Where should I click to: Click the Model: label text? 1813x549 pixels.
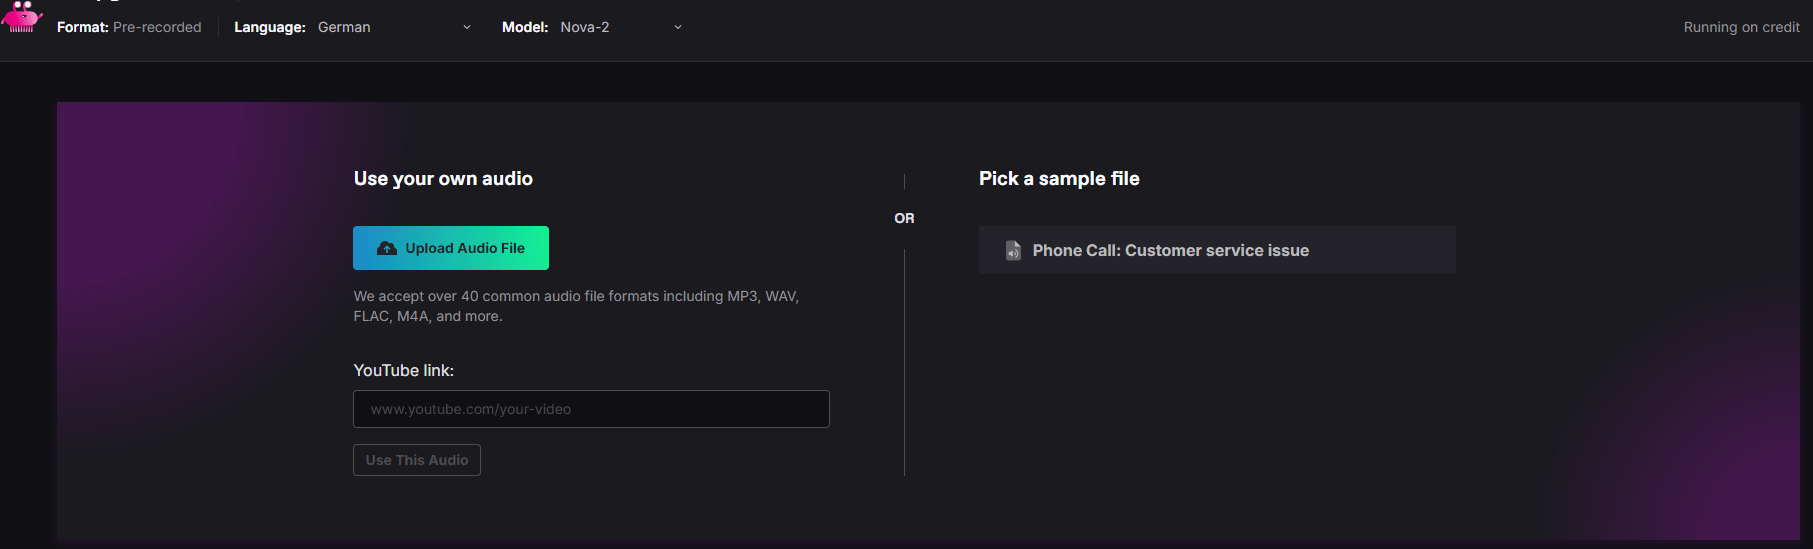pos(525,27)
